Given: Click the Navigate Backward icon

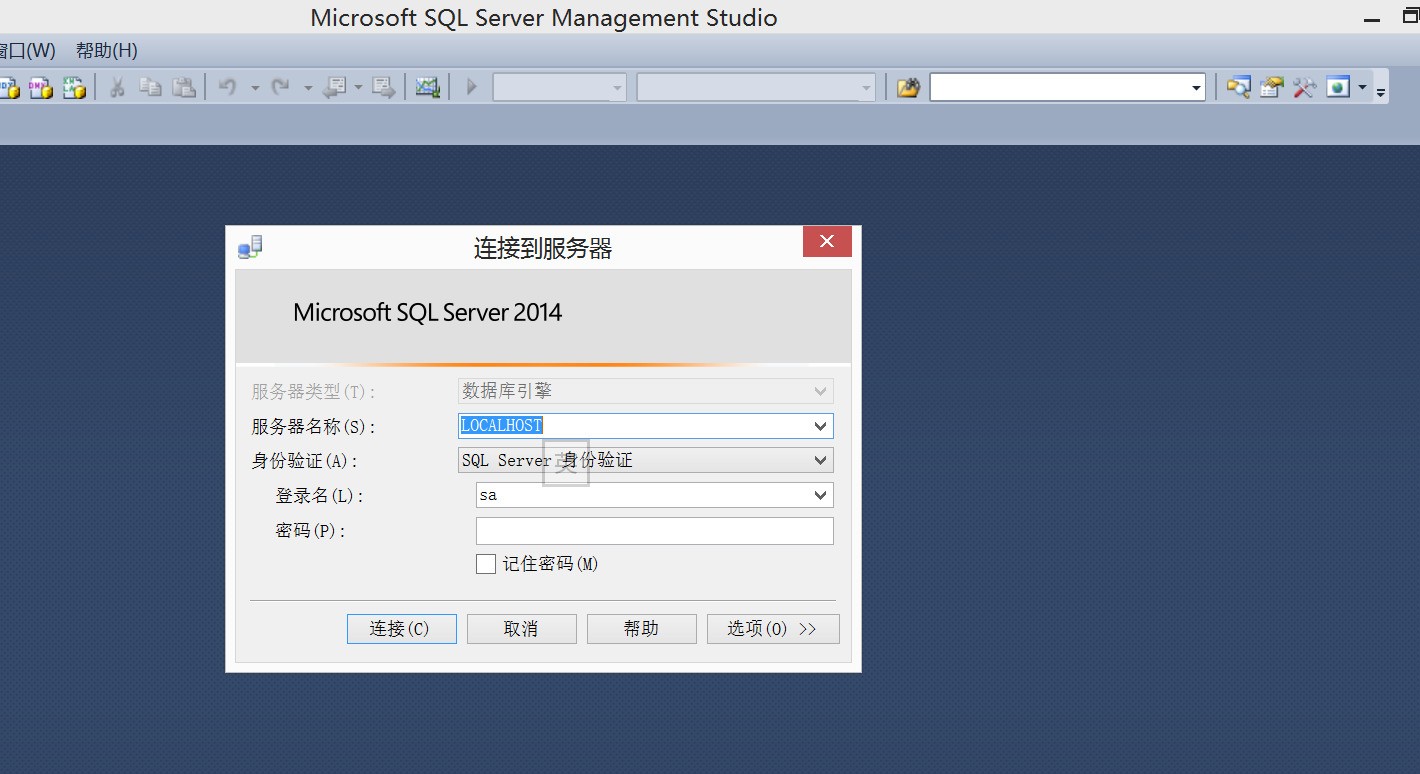Looking at the screenshot, I should click(335, 88).
